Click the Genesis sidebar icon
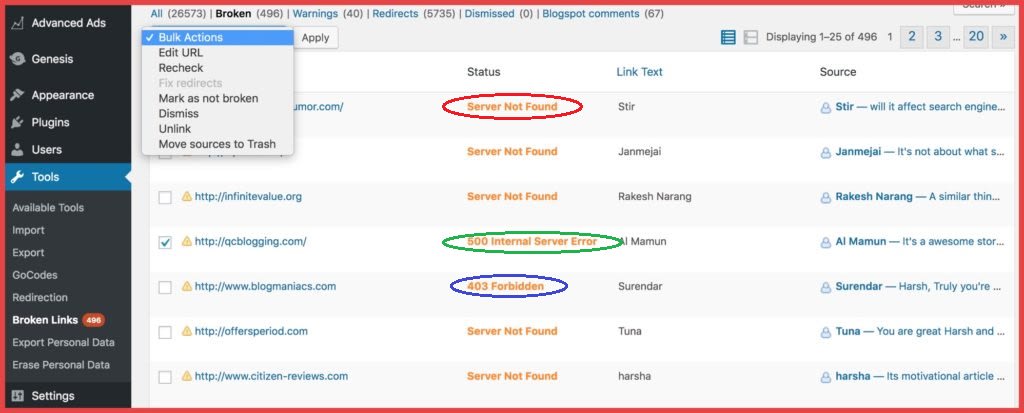 (x=18, y=59)
